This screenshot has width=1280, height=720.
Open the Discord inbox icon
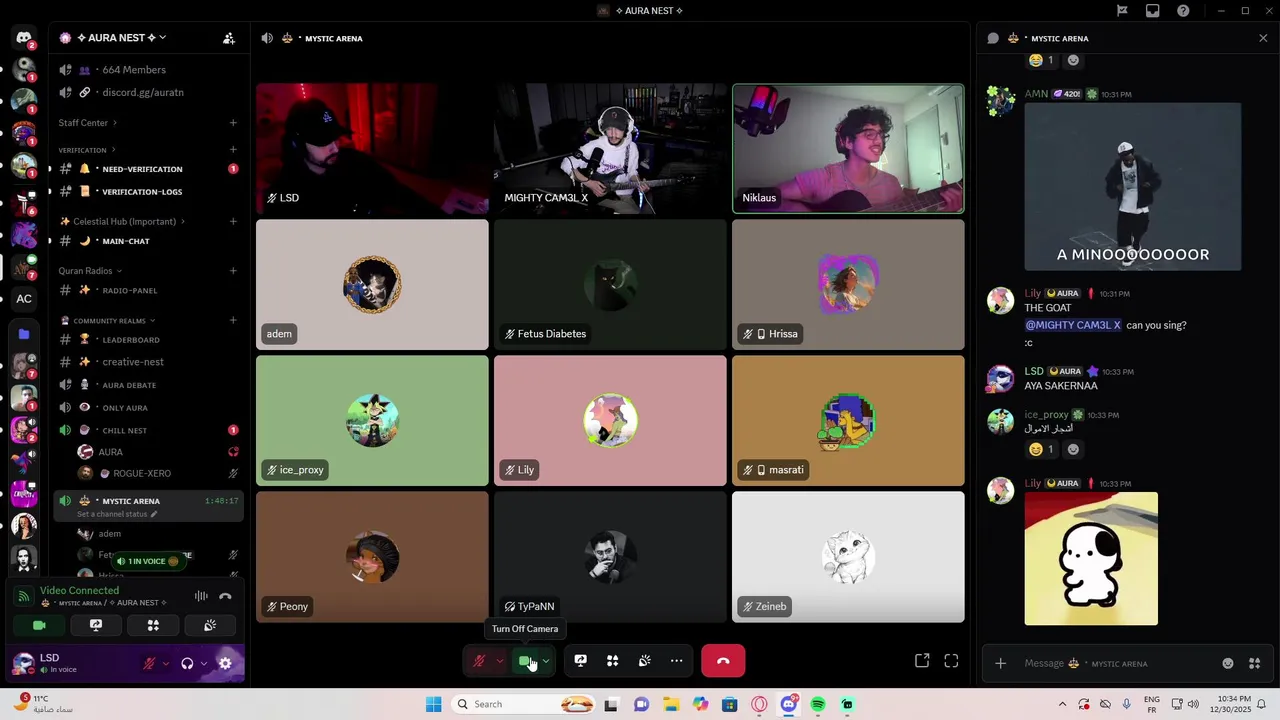pos(1153,11)
